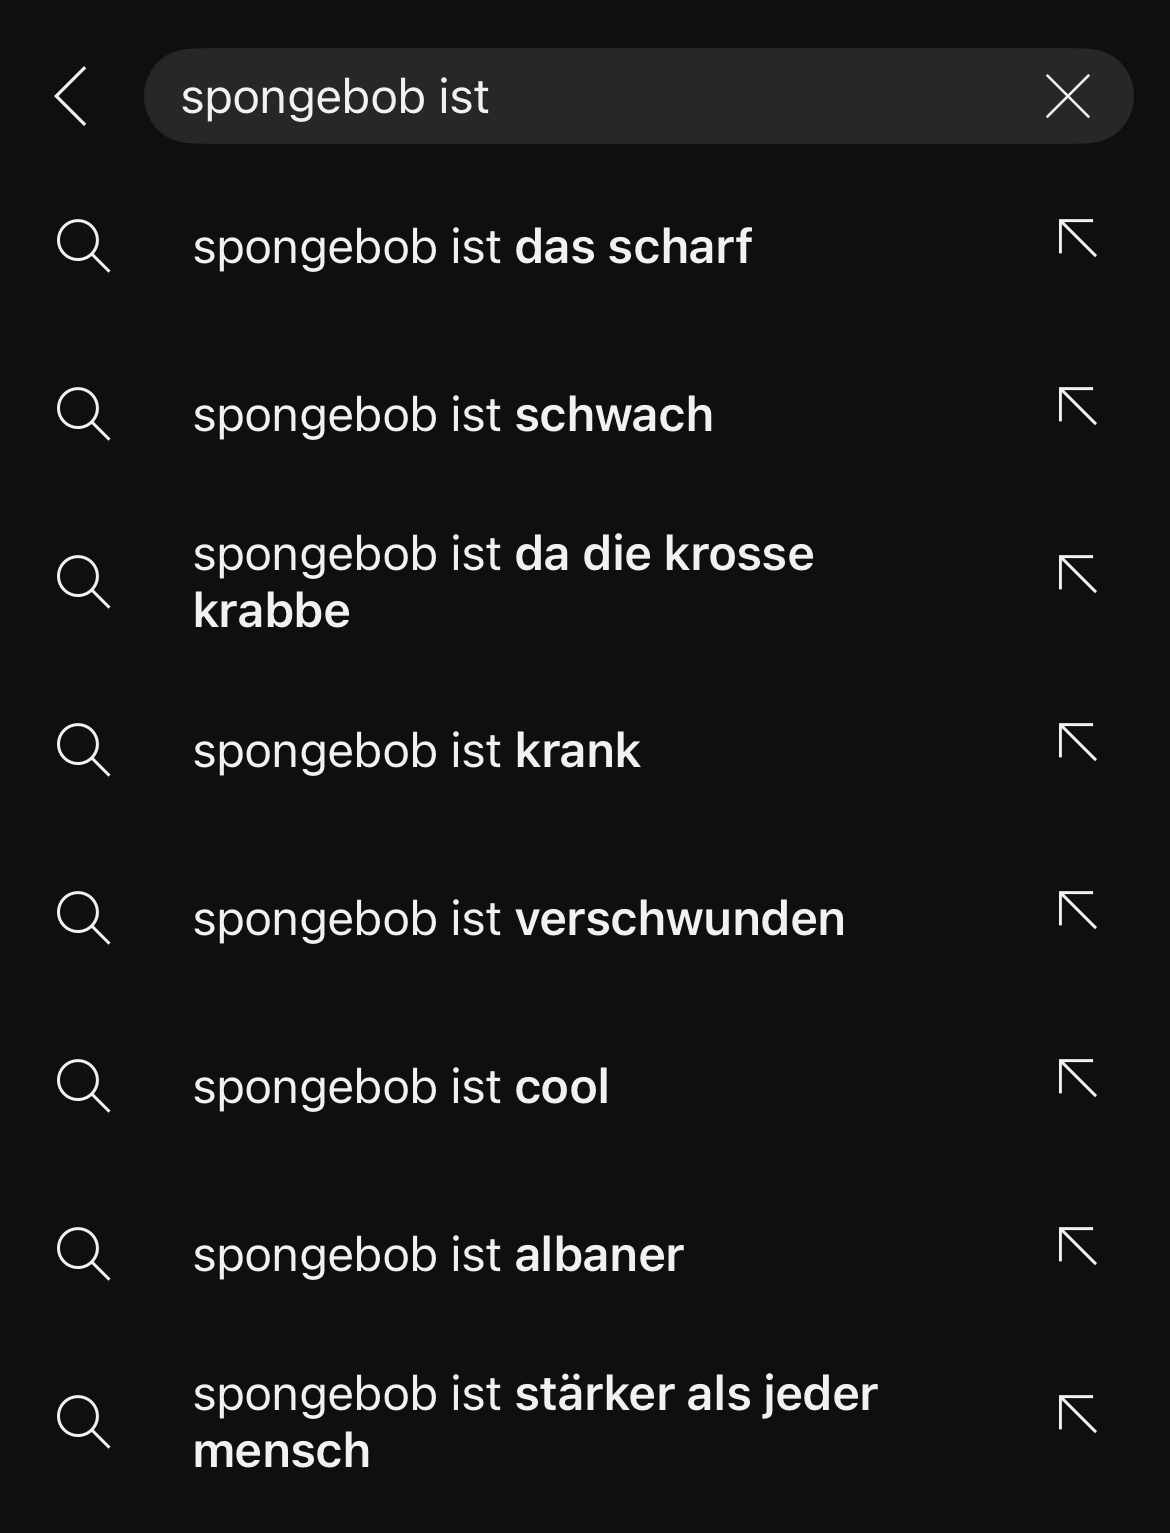This screenshot has height=1533, width=1170.
Task: Fill query using arrow beside 'das scharf'
Action: (x=1077, y=239)
